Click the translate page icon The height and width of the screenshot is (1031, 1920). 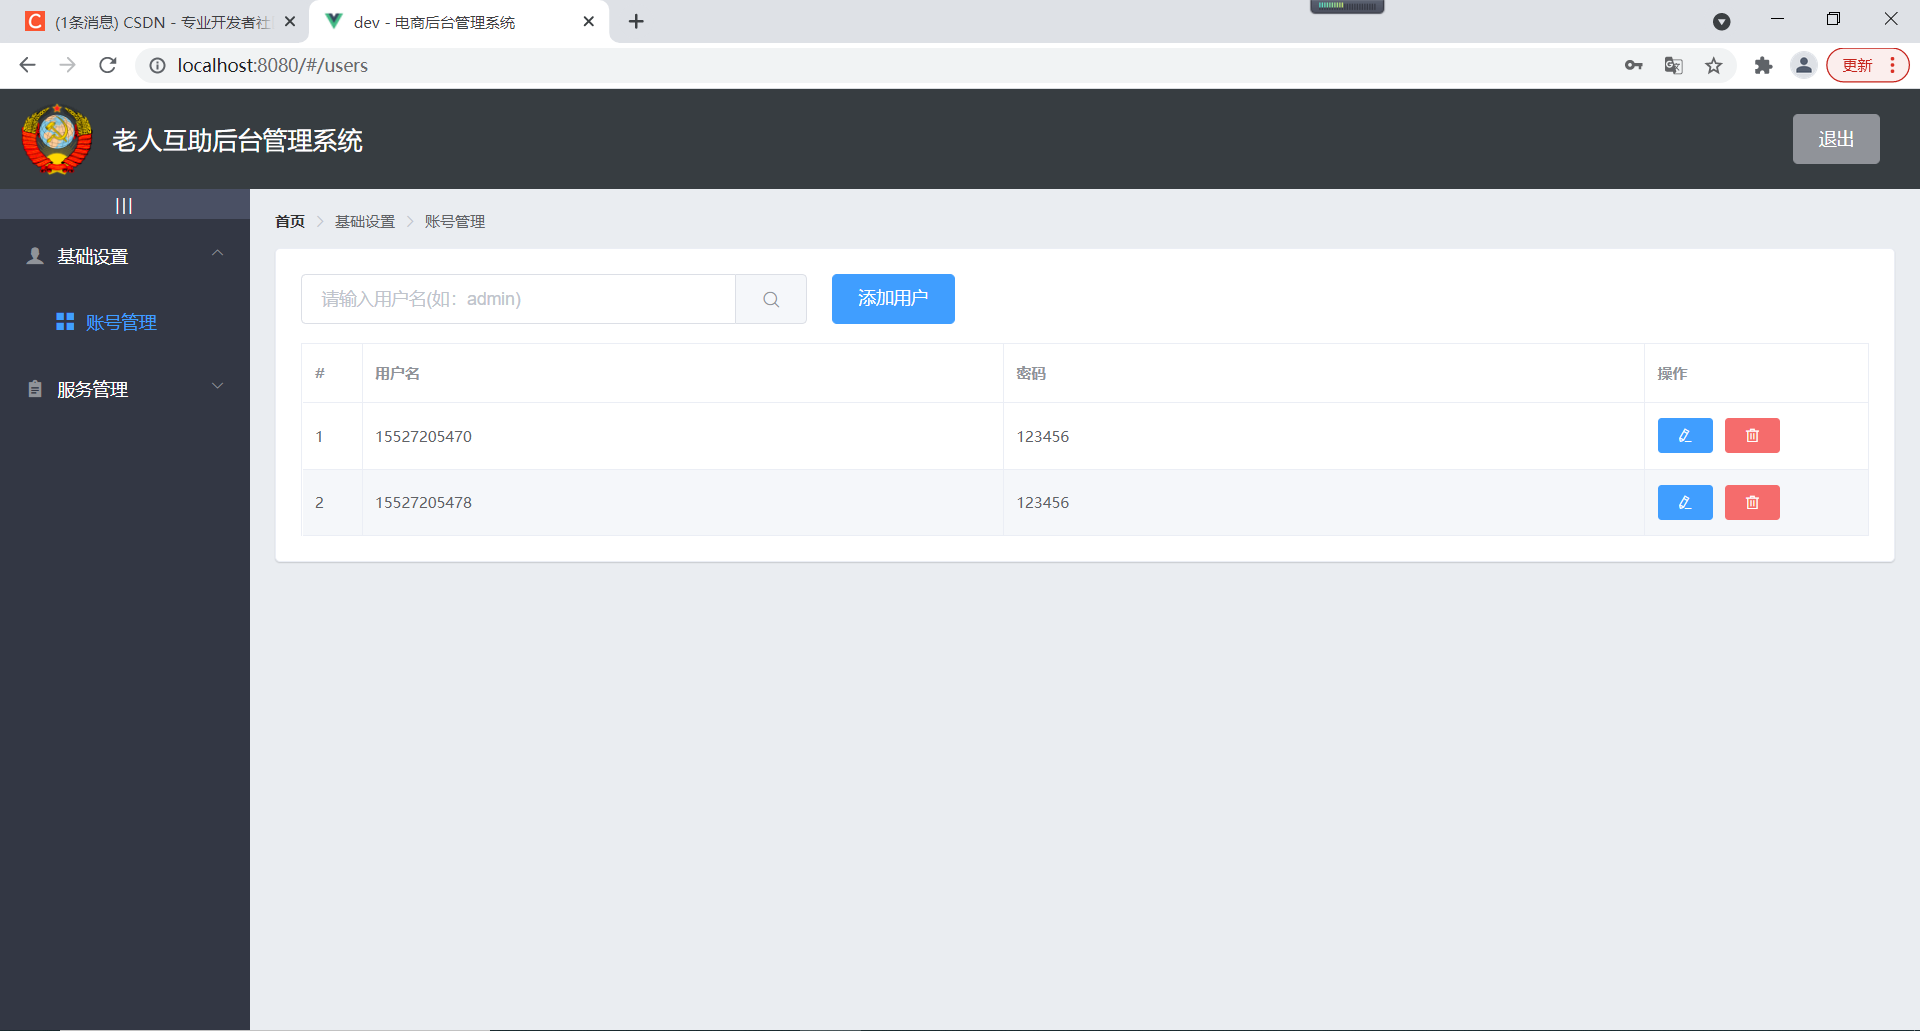click(x=1673, y=65)
